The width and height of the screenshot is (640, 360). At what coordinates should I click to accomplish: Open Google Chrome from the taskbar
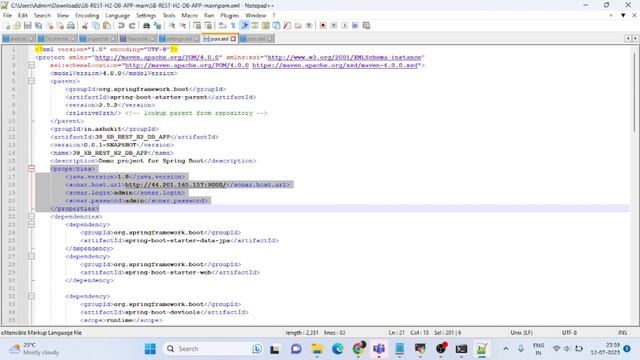pyautogui.click(x=358, y=349)
